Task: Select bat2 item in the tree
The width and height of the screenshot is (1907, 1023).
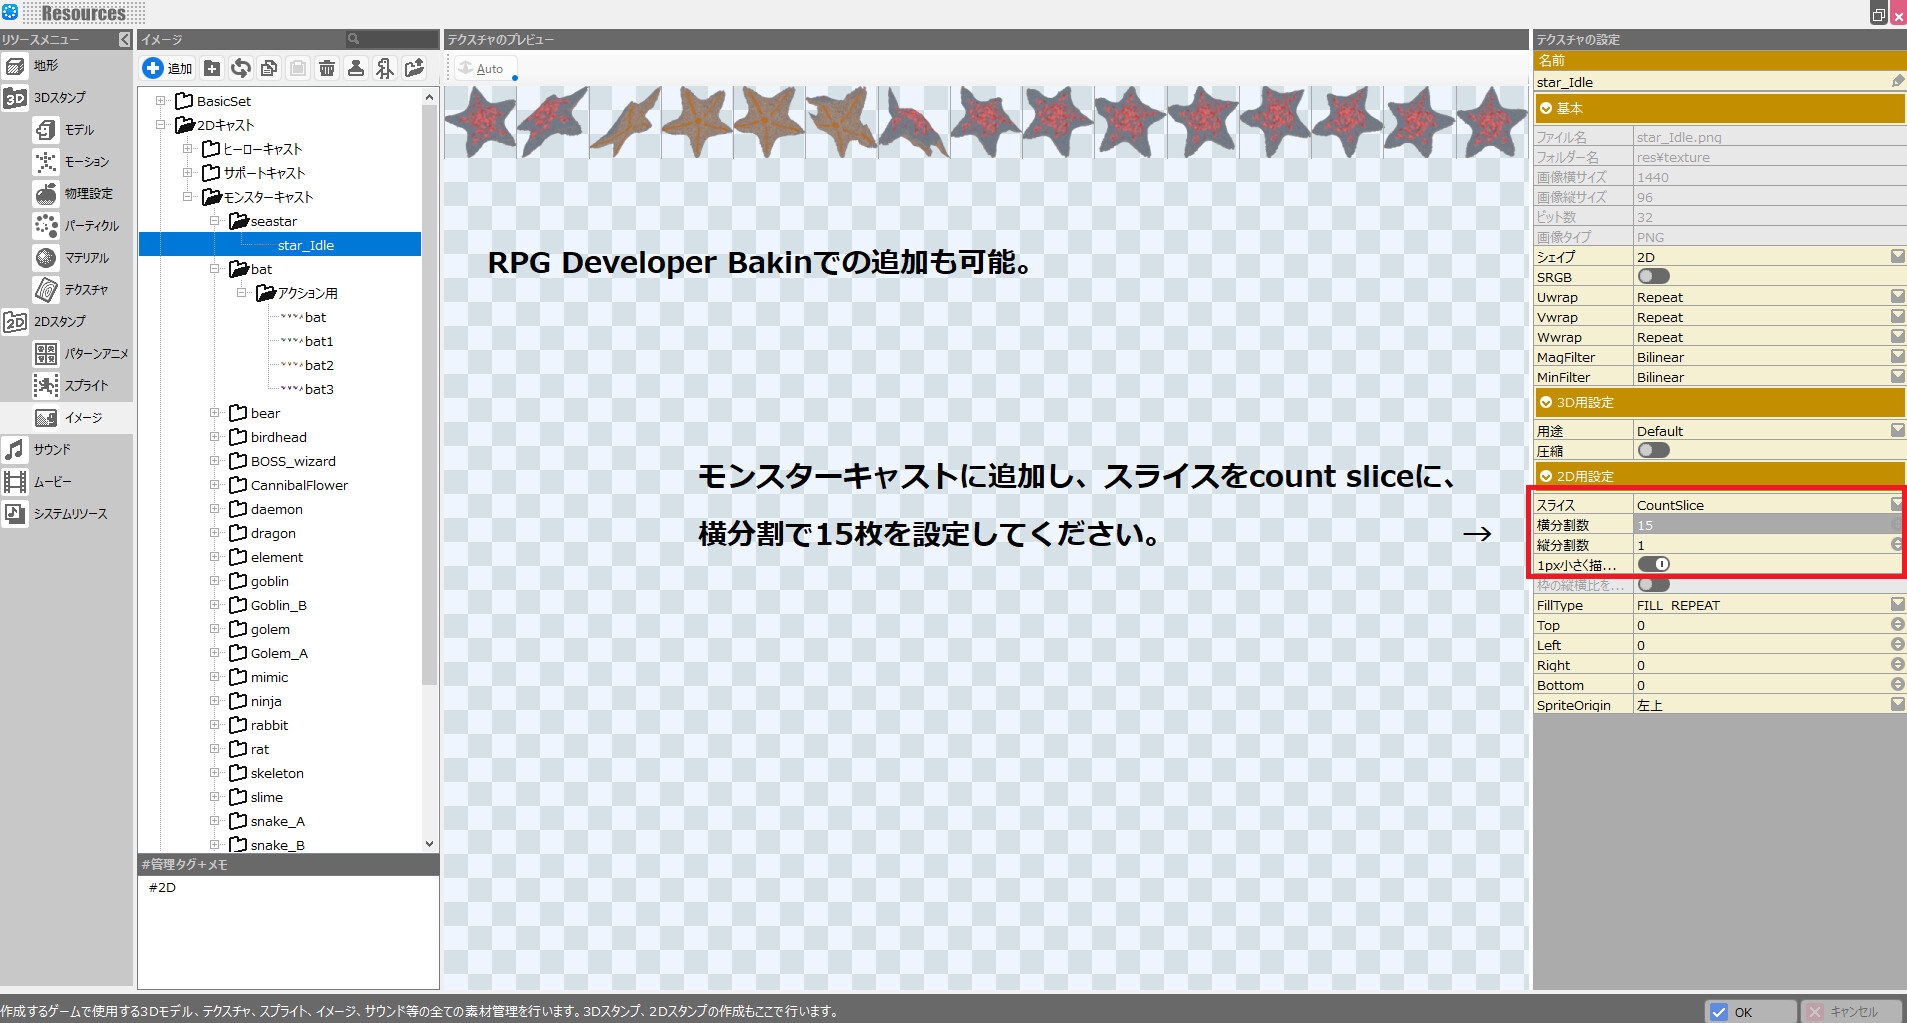Action: coord(319,365)
